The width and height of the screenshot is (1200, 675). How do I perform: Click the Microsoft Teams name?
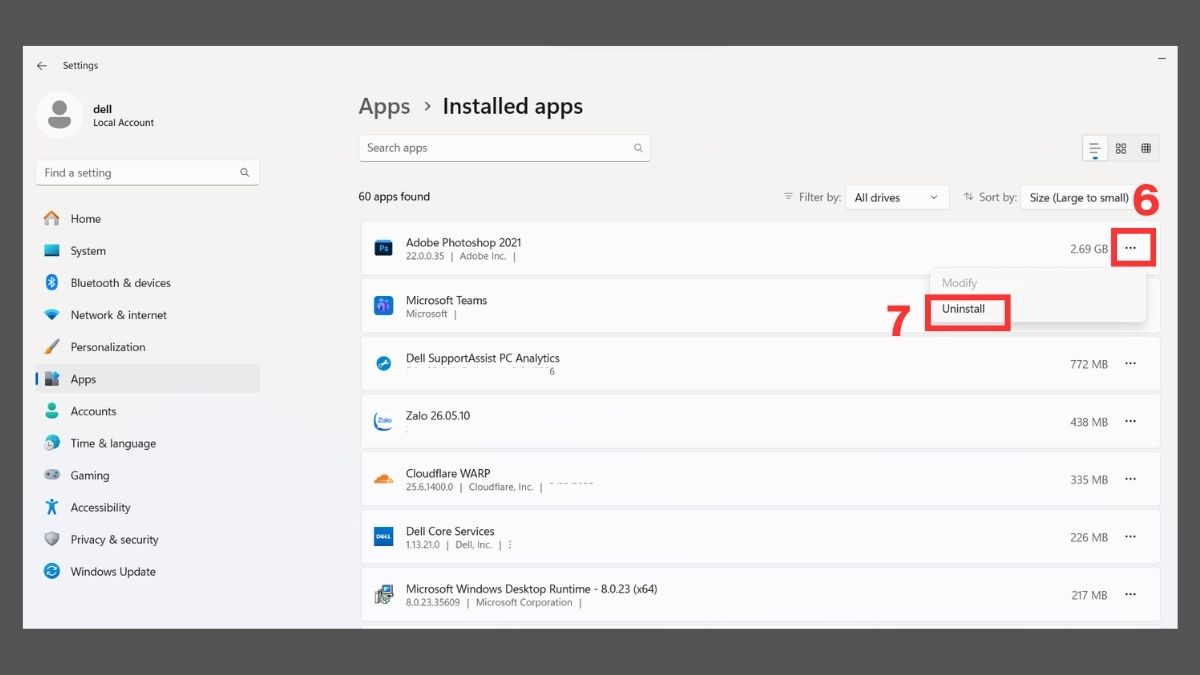pos(447,301)
